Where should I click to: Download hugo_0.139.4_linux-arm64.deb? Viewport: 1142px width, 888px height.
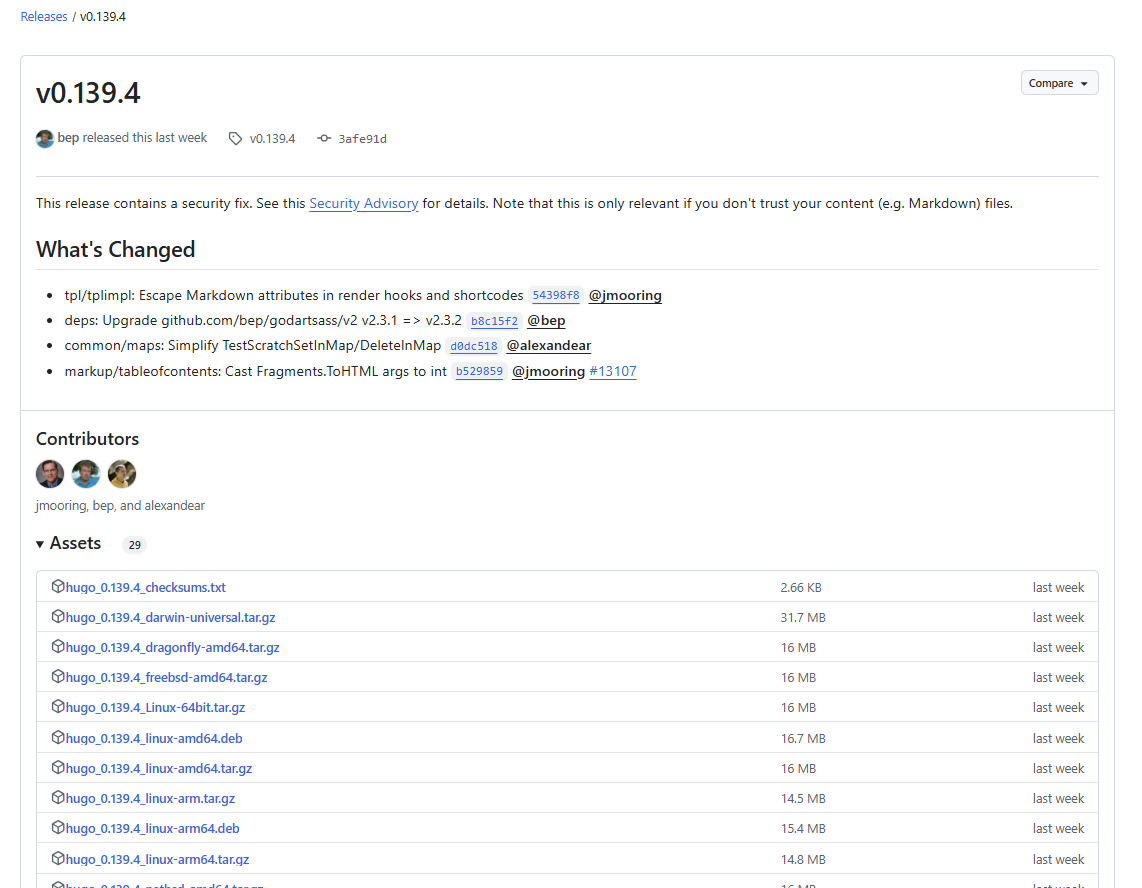point(152,829)
